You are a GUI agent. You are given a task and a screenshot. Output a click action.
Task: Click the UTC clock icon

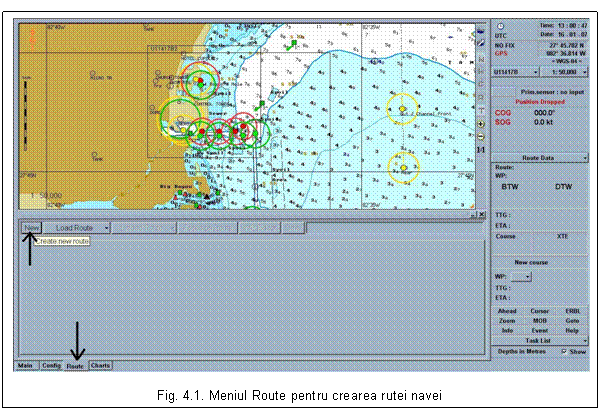coord(501,25)
